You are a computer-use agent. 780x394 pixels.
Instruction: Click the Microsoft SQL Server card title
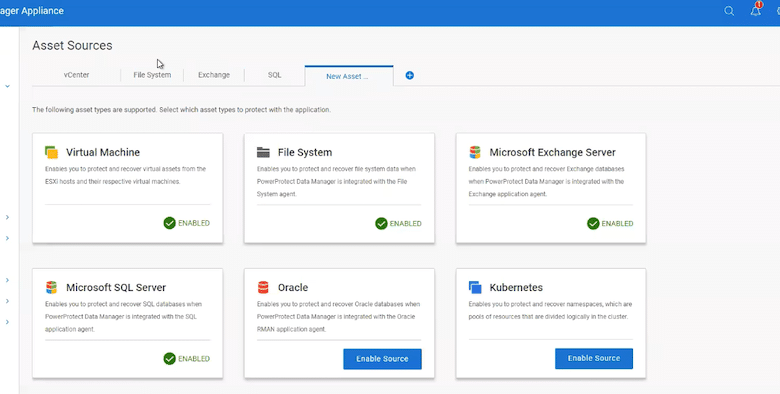point(116,288)
